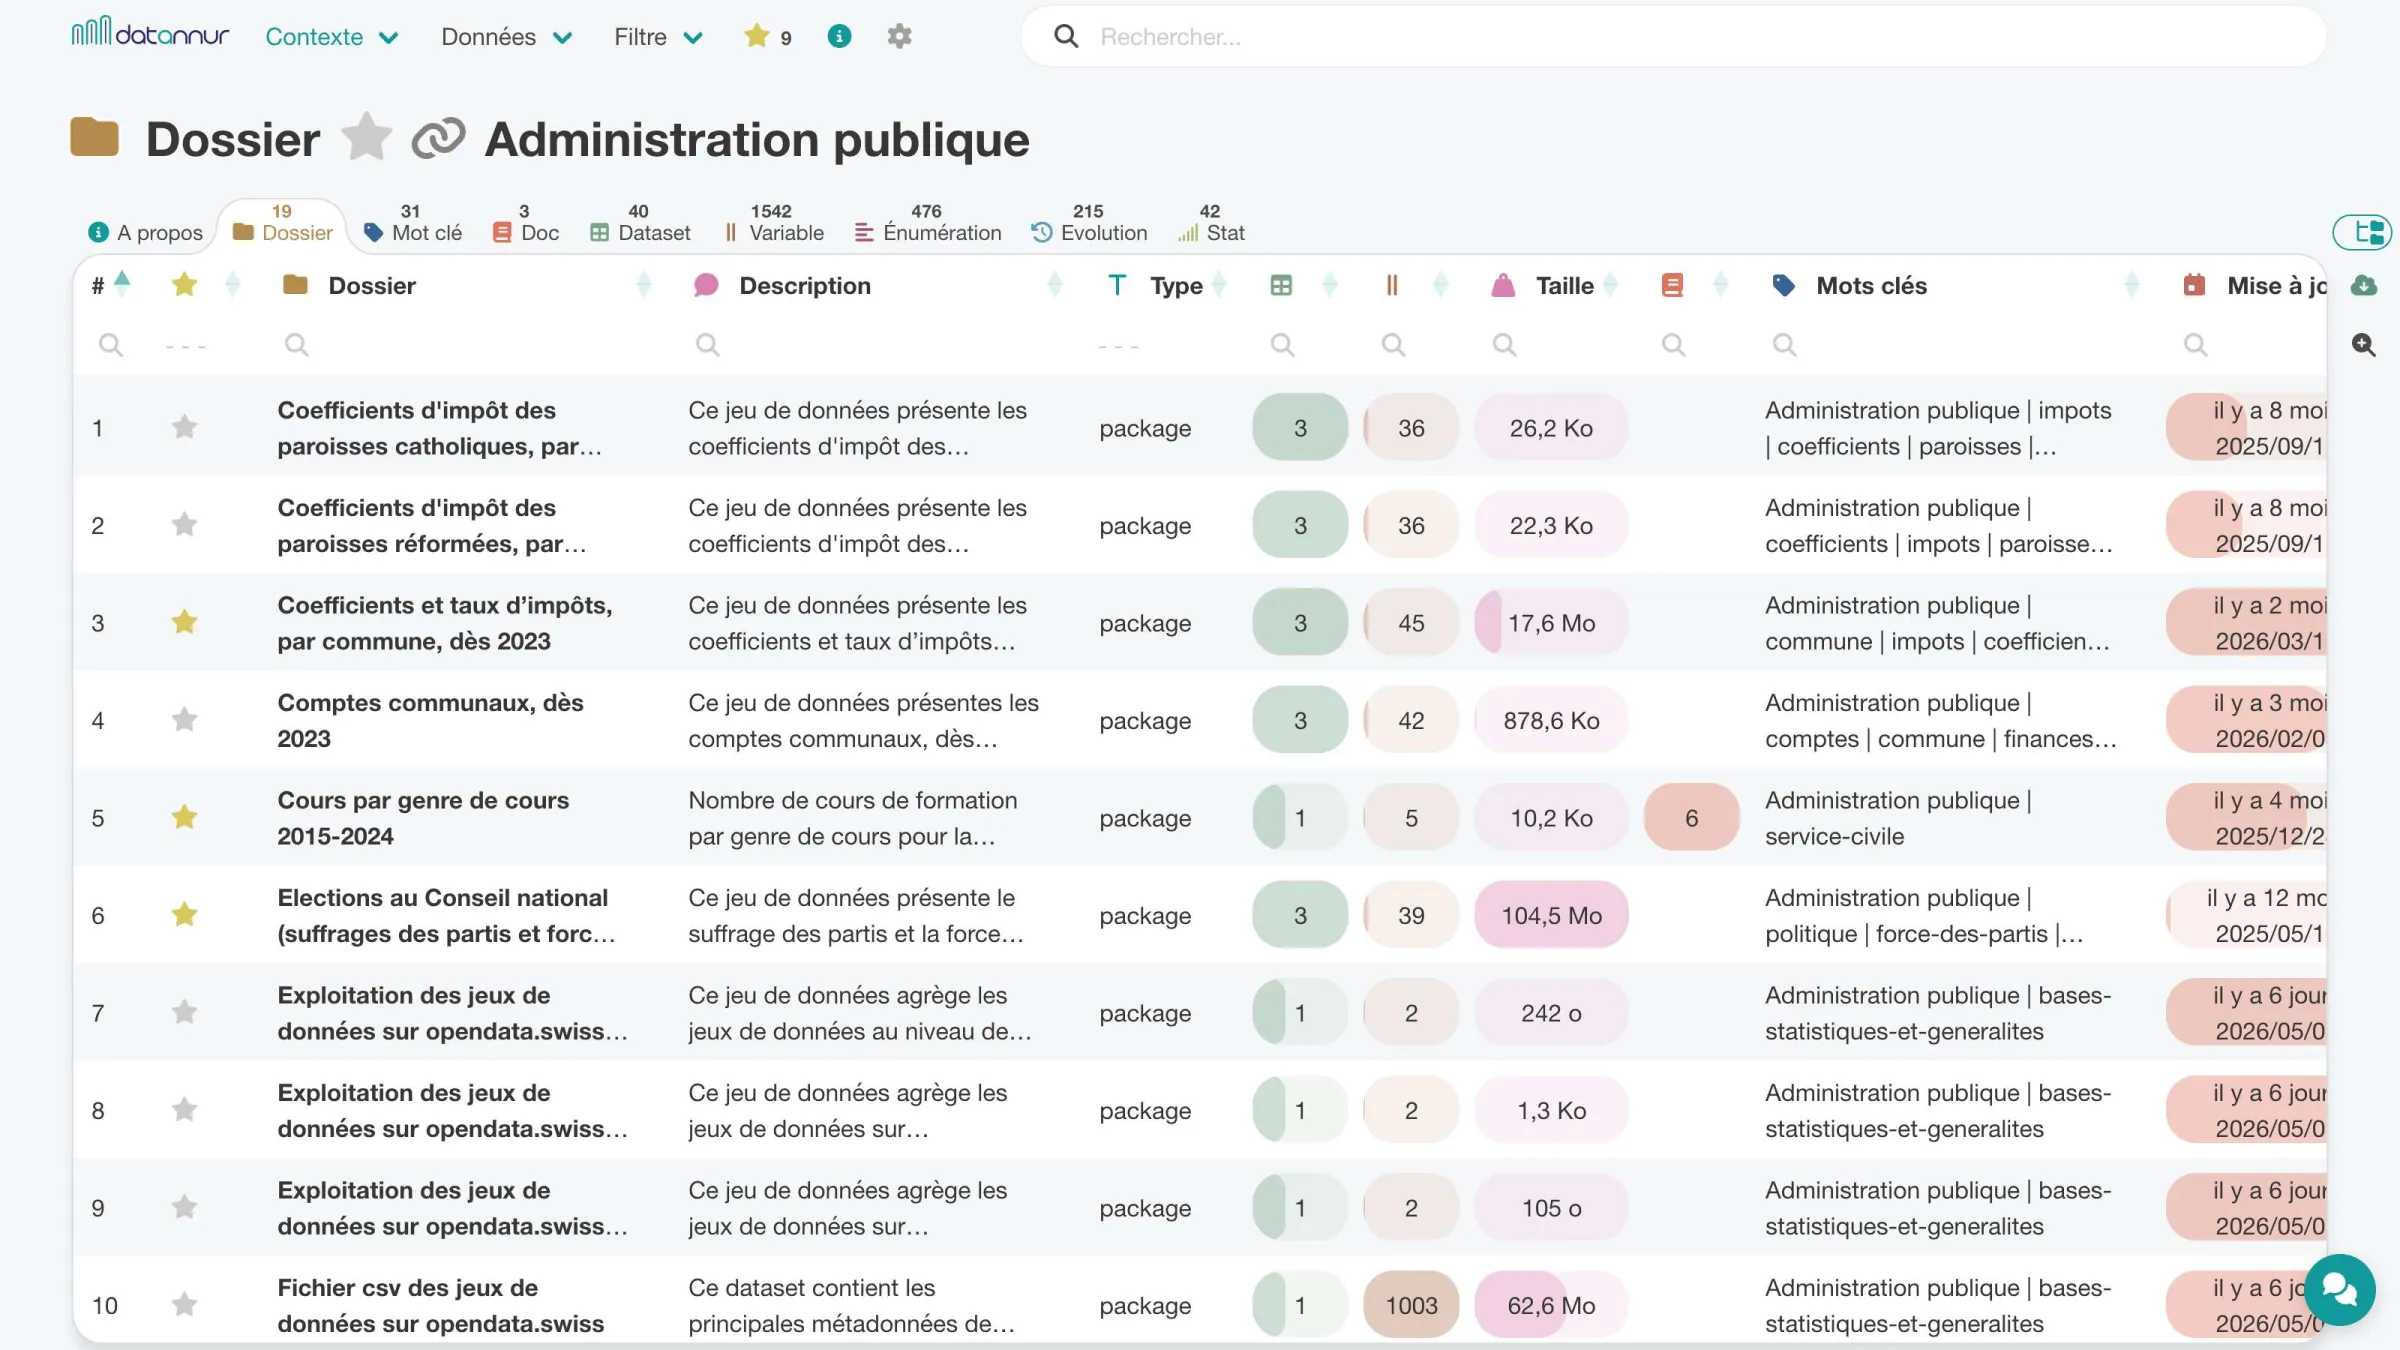Click the dataset grid column header icon
Screen dimensions: 2400x1350
click(1281, 286)
